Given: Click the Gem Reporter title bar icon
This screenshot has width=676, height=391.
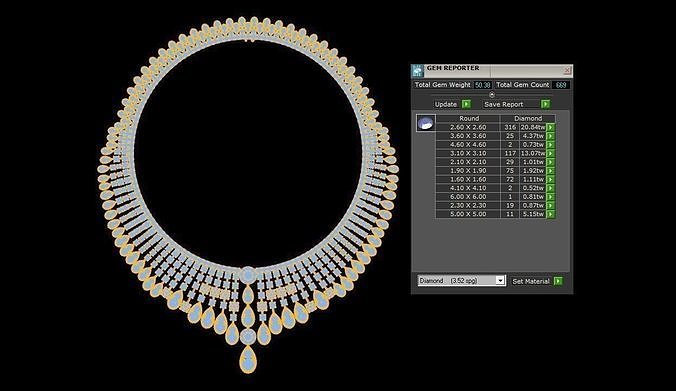Looking at the screenshot, I should tap(417, 70).
